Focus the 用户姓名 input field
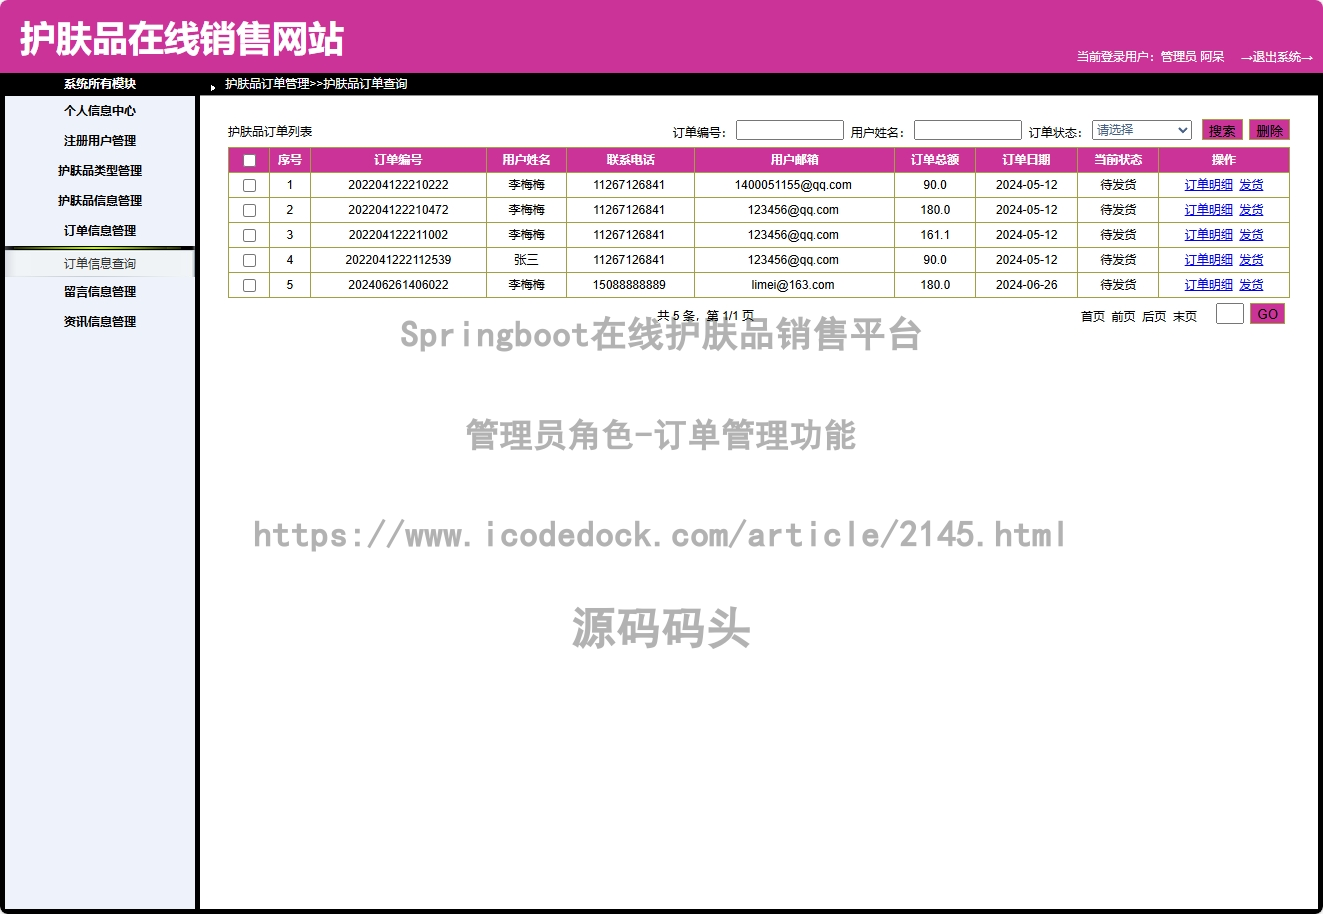Viewport: 1323px width, 914px height. (968, 130)
